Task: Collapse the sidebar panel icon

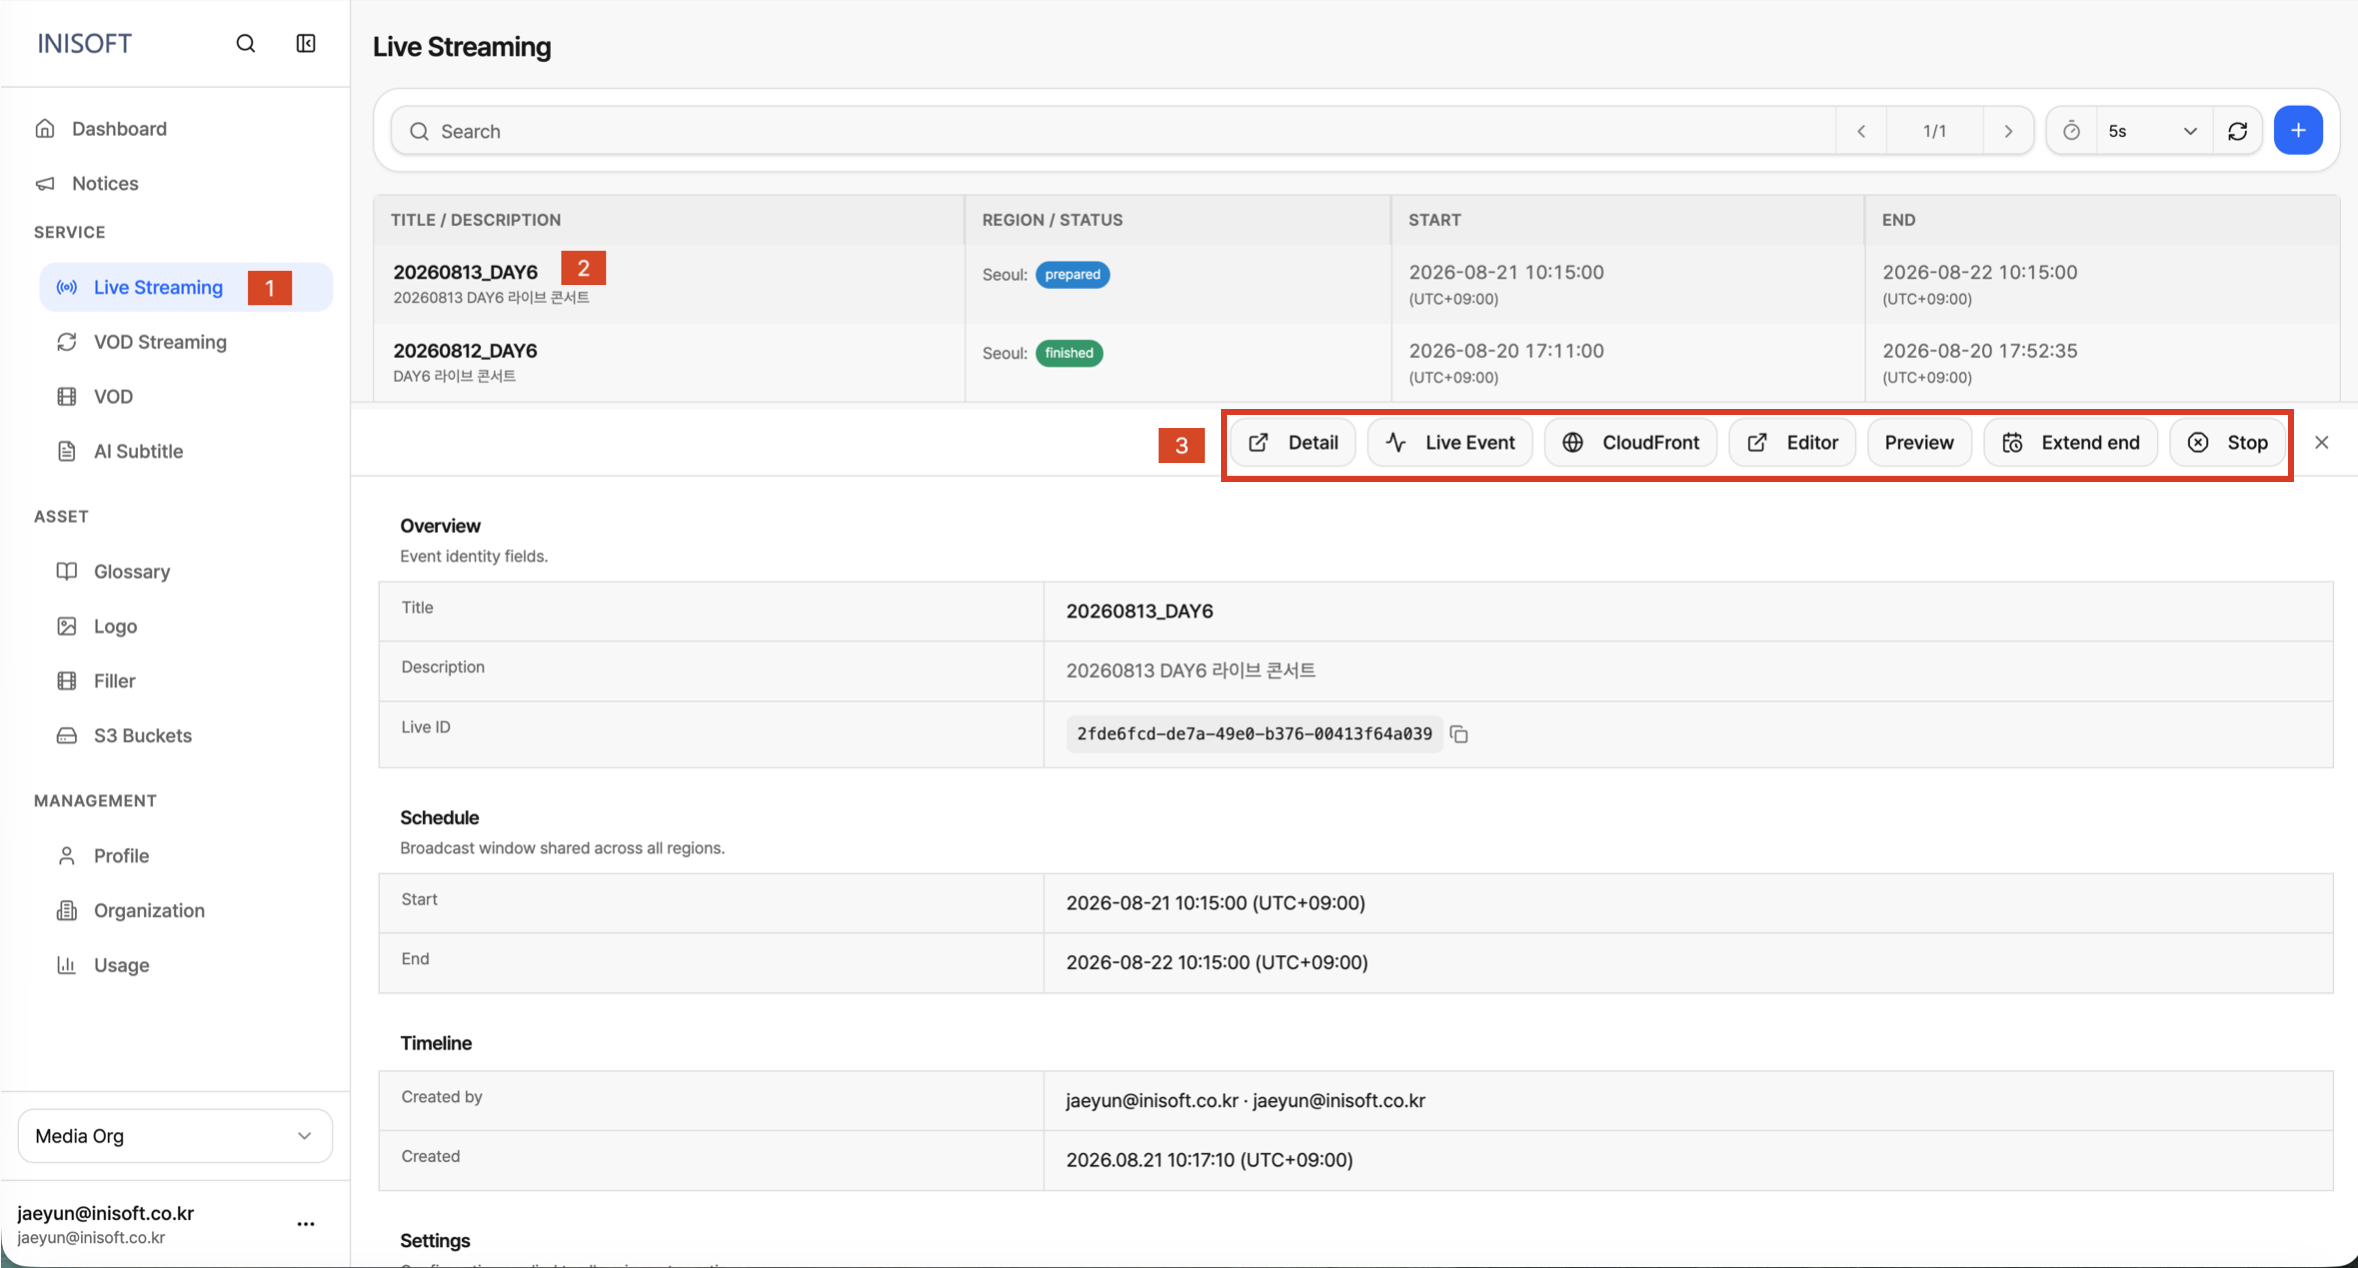Action: [x=306, y=43]
